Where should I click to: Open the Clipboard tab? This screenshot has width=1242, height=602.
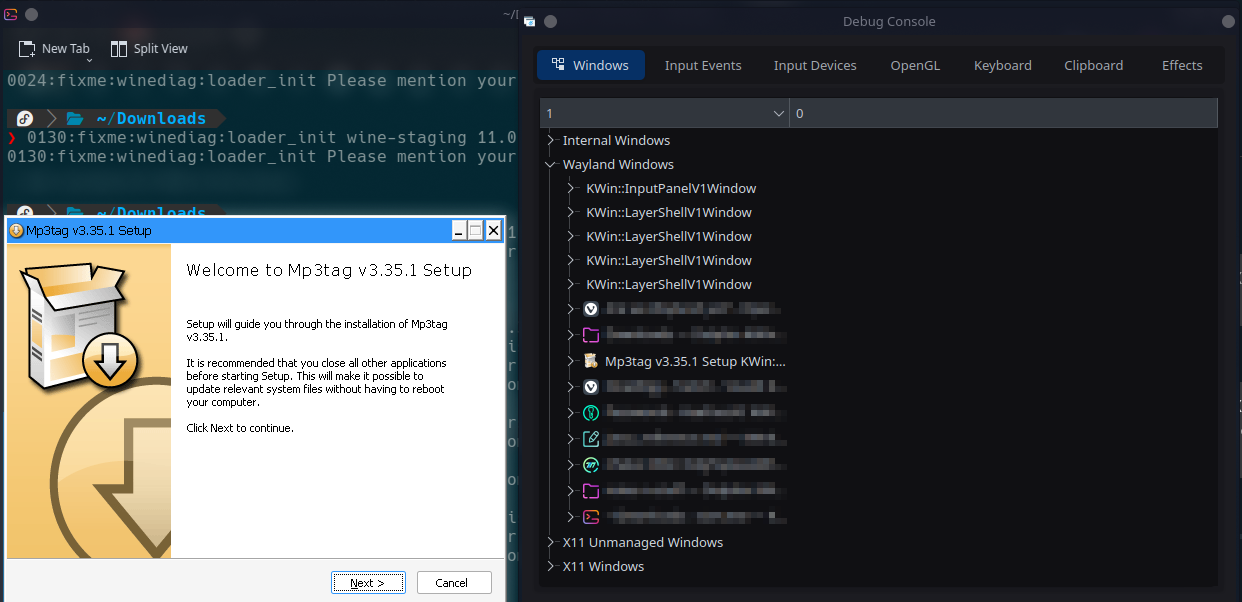[x=1094, y=65]
